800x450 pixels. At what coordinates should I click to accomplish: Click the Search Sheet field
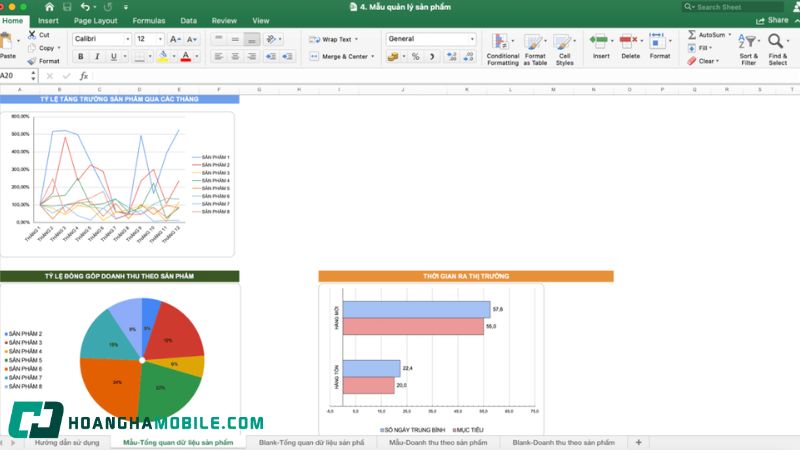(x=733, y=7)
